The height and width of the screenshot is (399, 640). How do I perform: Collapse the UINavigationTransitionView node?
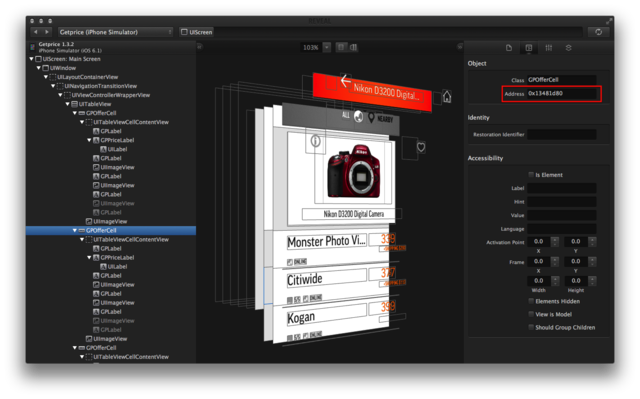point(53,86)
